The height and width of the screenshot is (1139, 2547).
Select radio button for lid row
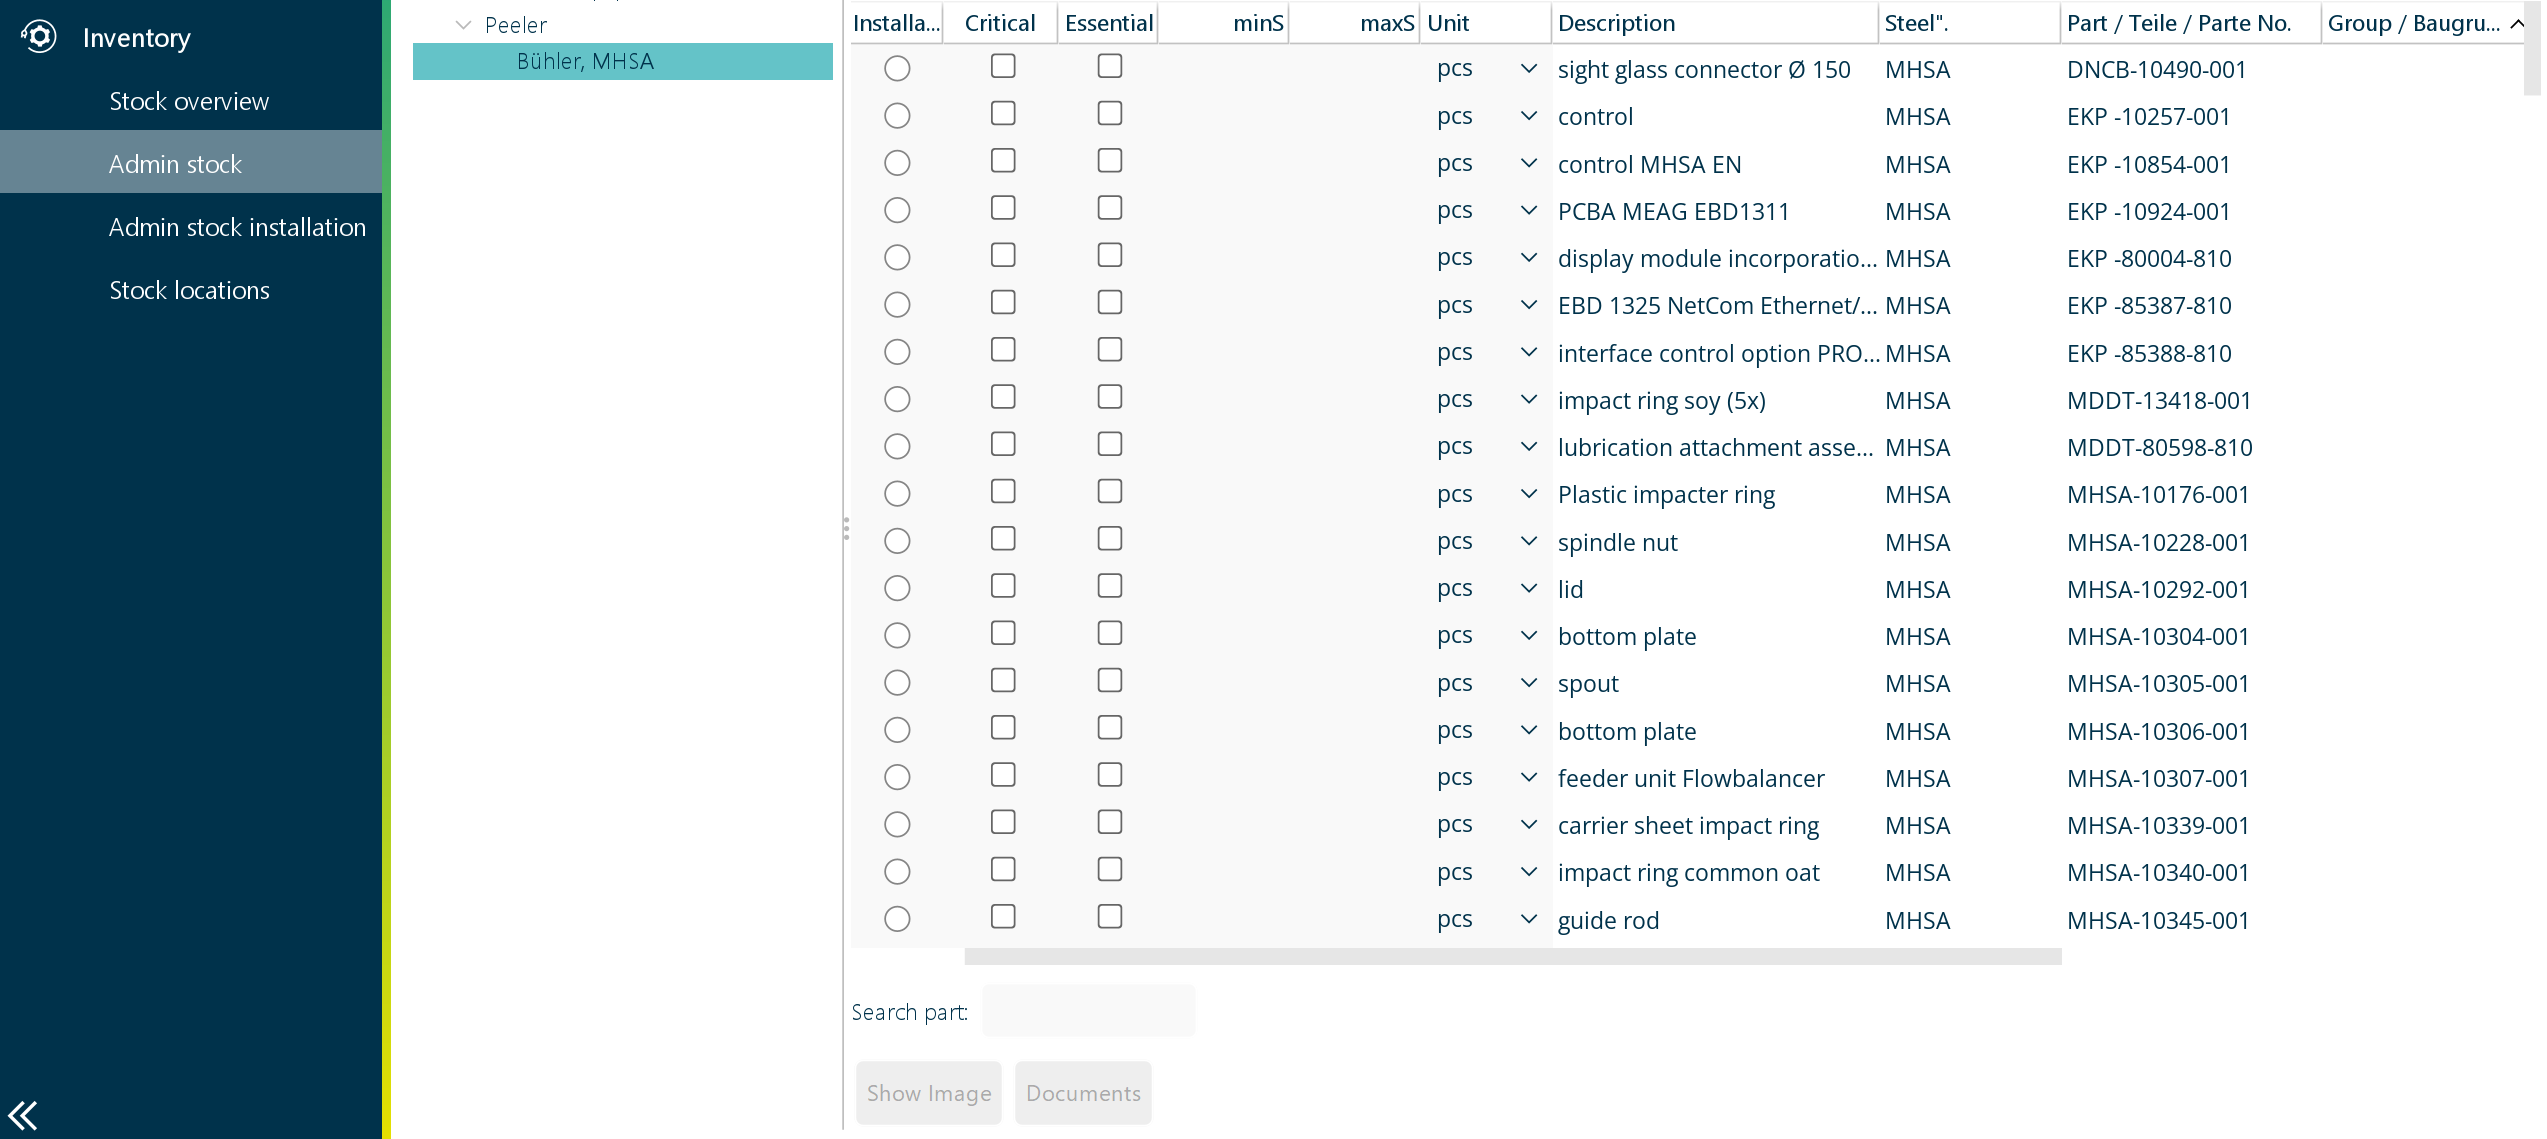tap(897, 588)
